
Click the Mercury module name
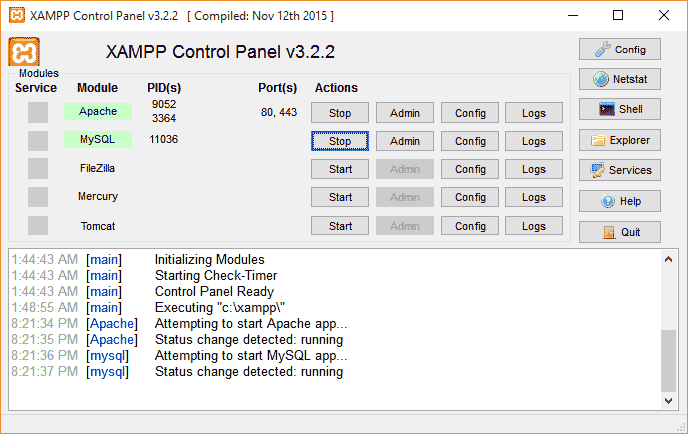(x=98, y=196)
